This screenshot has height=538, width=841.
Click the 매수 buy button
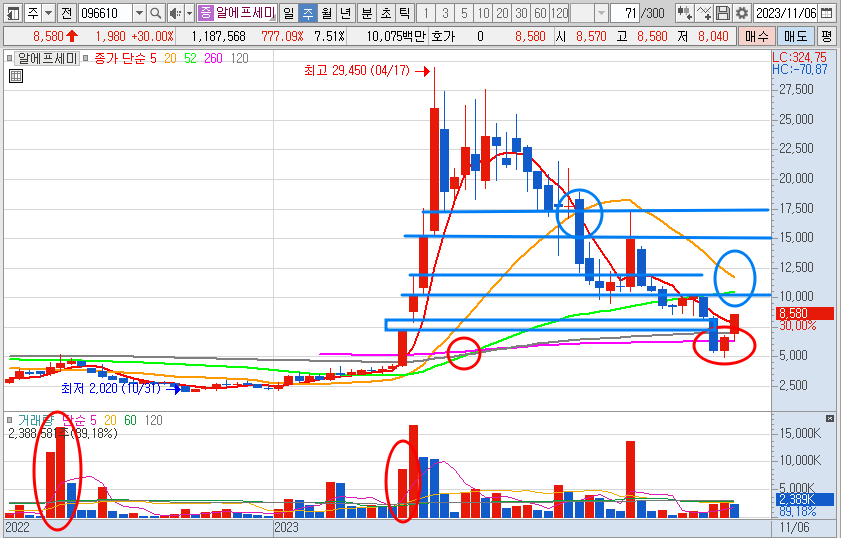[757, 36]
